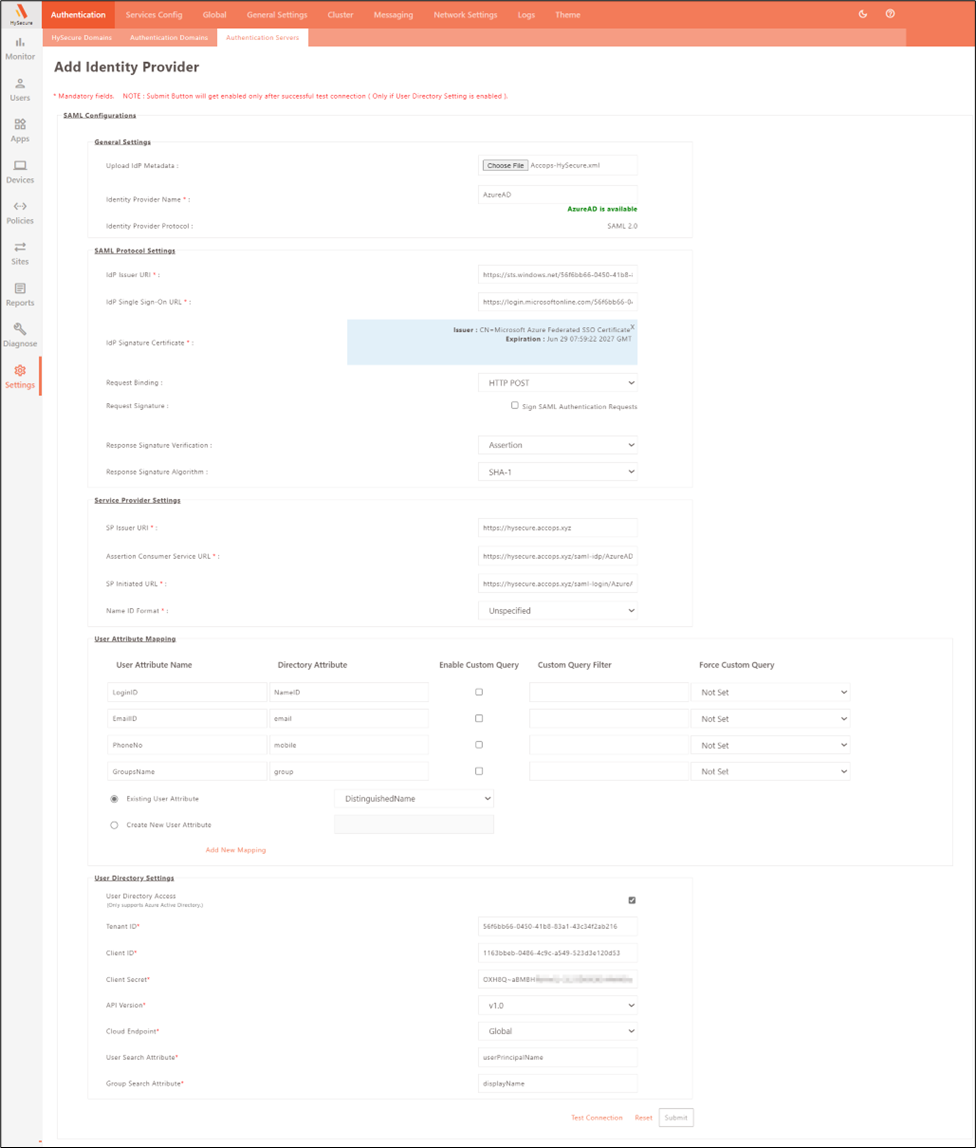This screenshot has height=1148, width=976.
Task: Click the Tenant ID input field
Action: point(557,926)
